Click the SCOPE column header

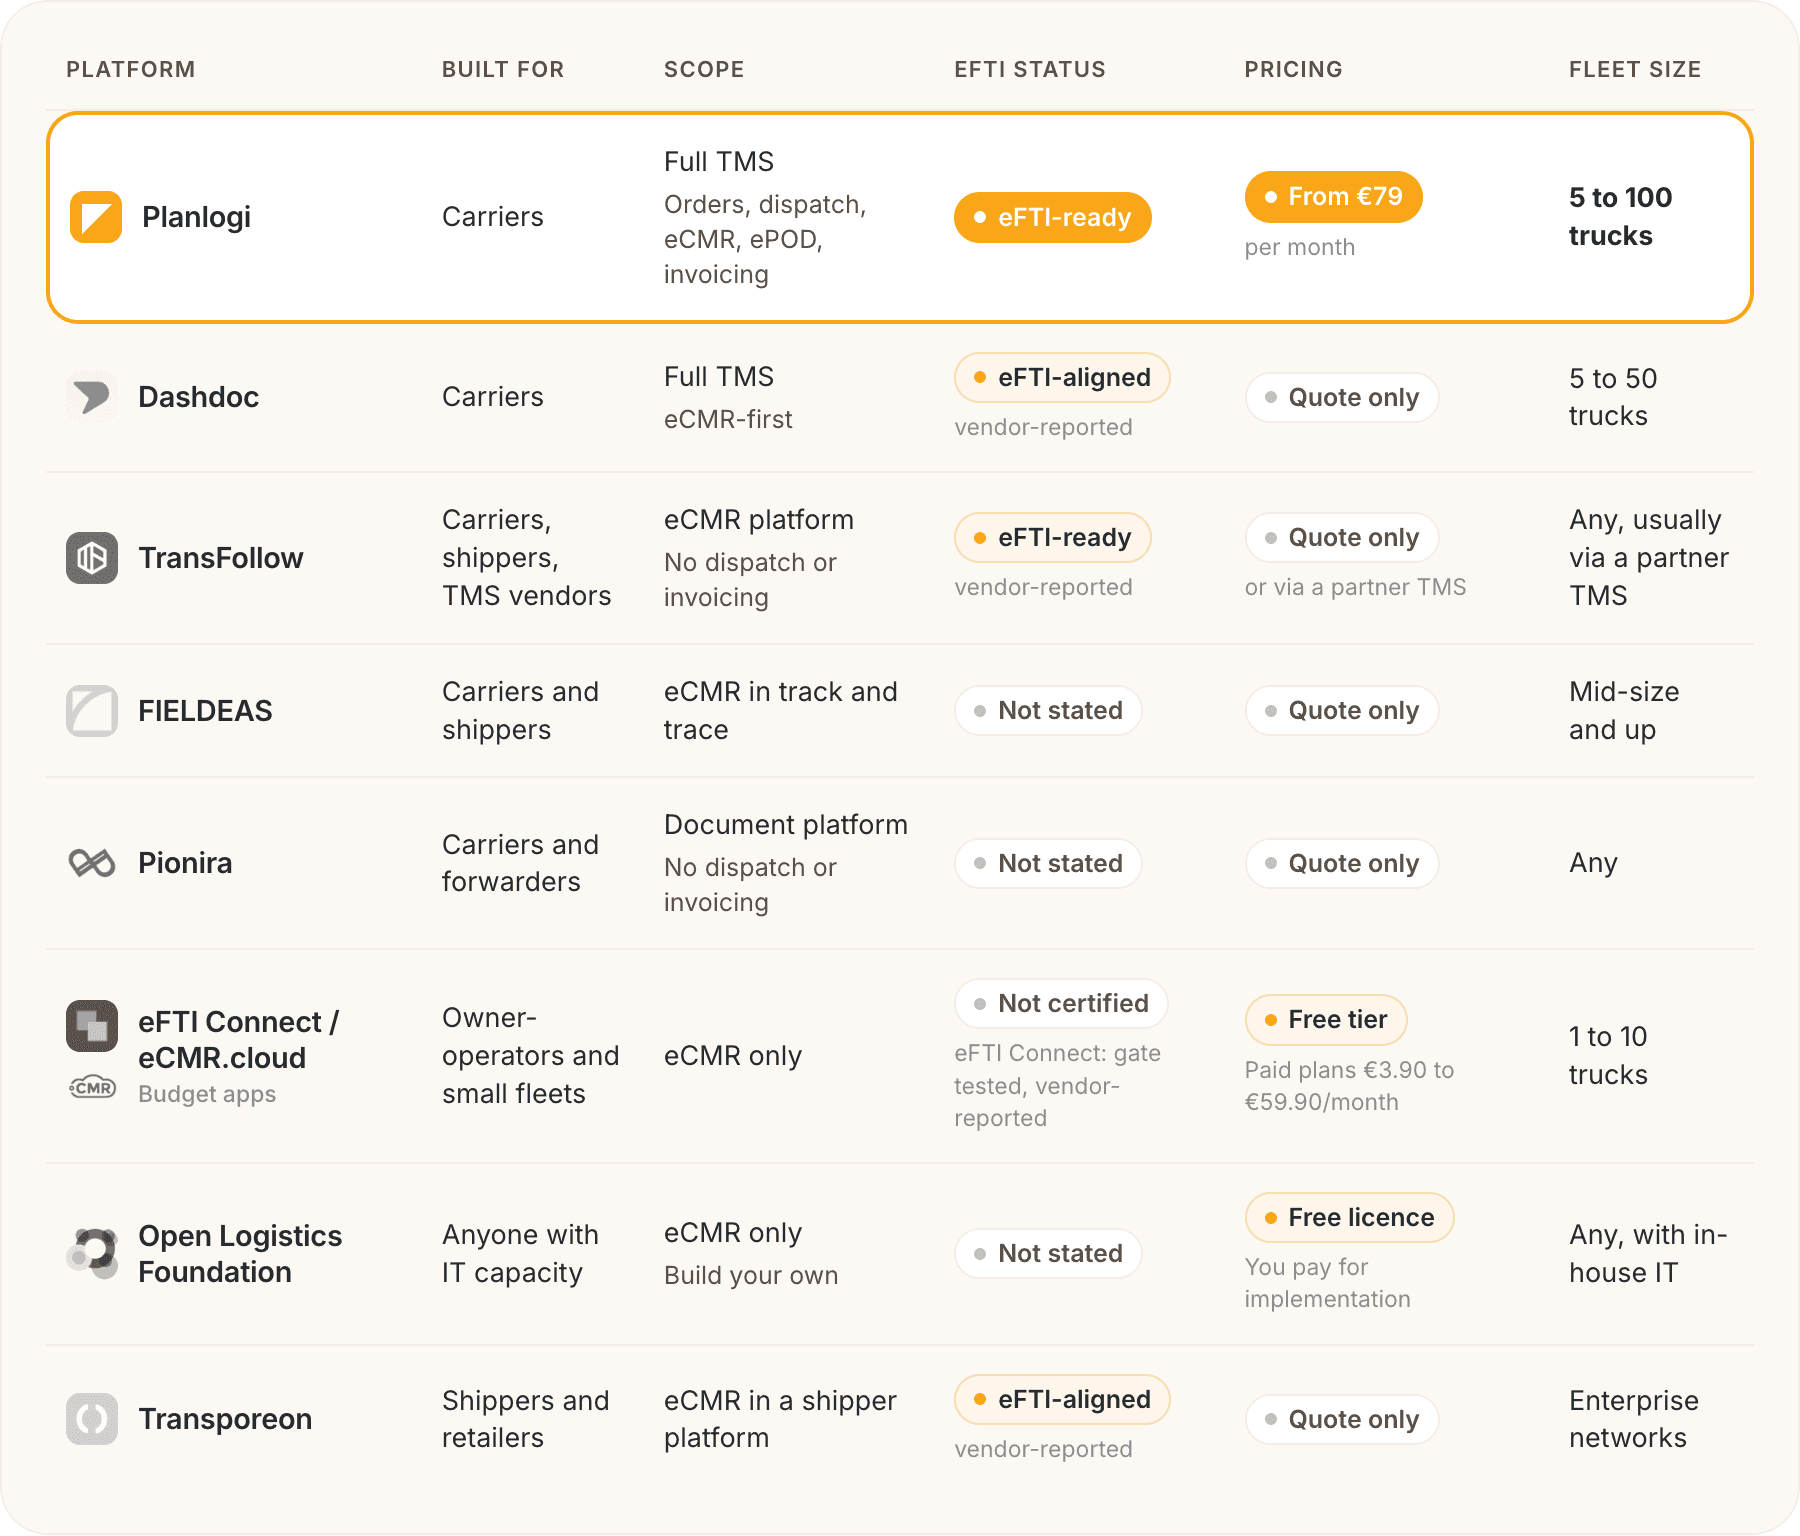[x=704, y=69]
